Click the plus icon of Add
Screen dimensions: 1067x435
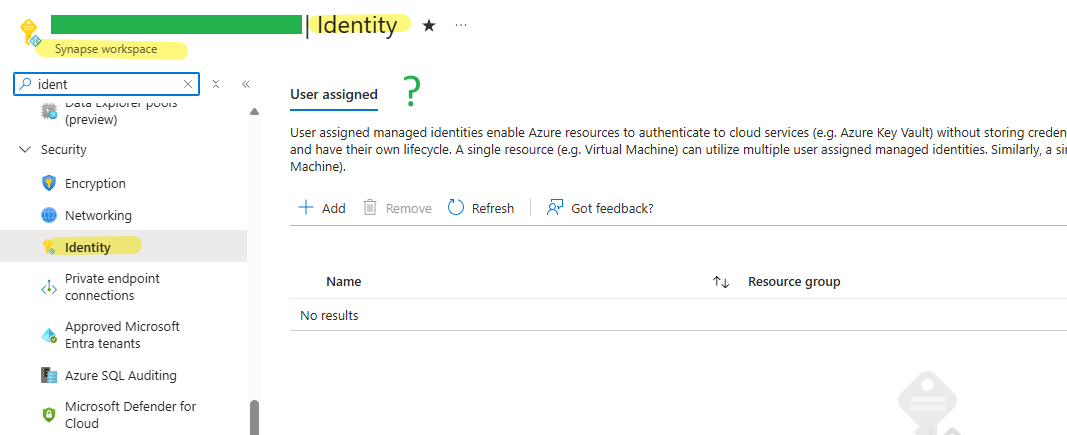[306, 208]
